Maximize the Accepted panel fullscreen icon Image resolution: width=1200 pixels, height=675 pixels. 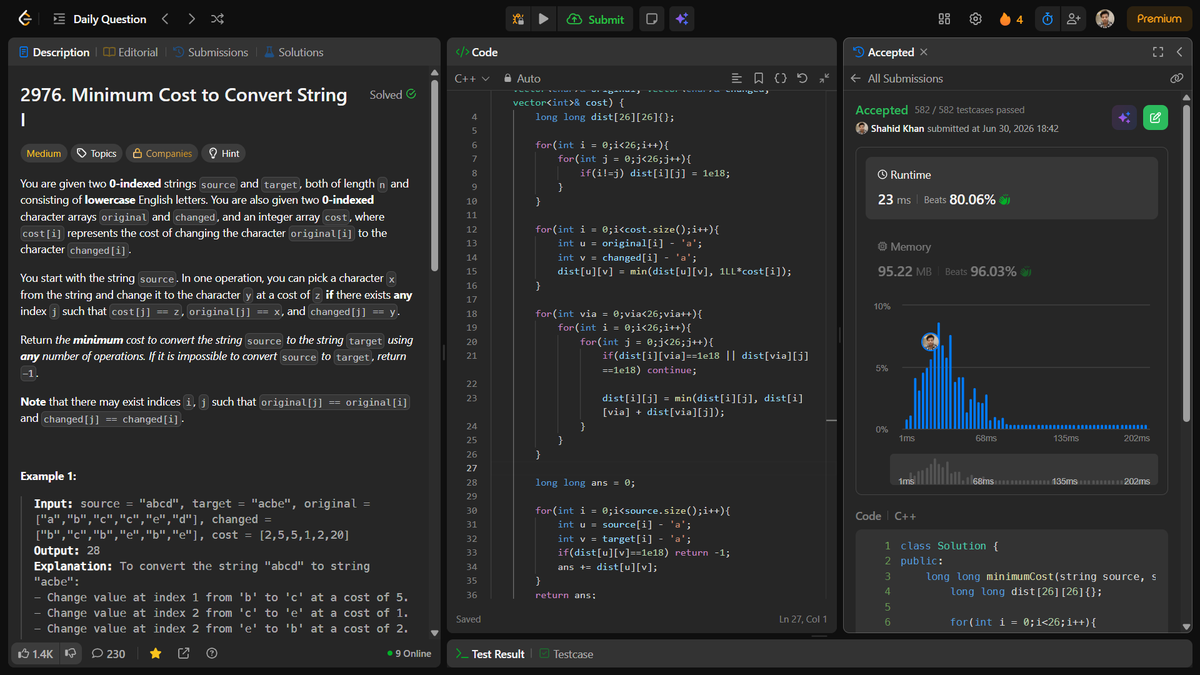(x=1158, y=52)
